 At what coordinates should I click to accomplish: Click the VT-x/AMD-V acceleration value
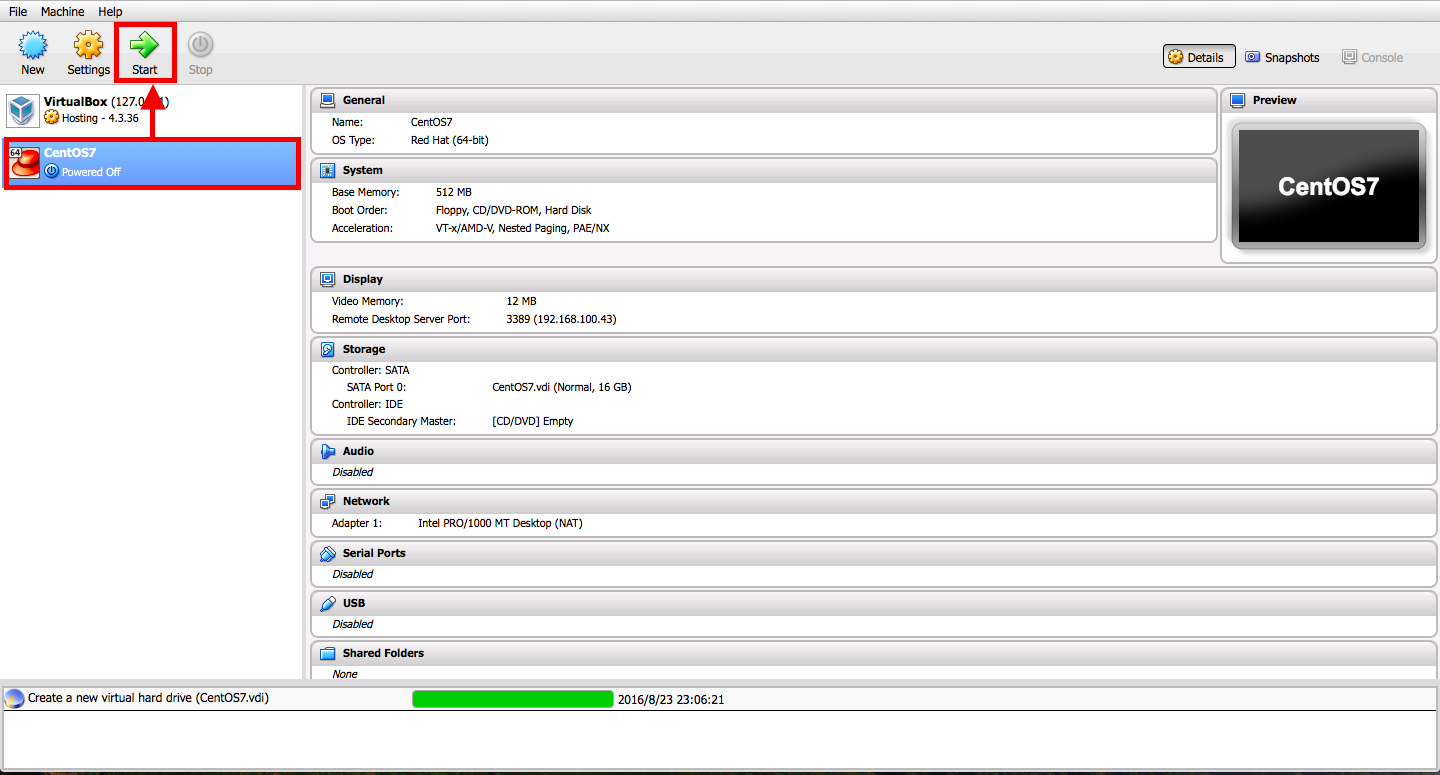523,228
